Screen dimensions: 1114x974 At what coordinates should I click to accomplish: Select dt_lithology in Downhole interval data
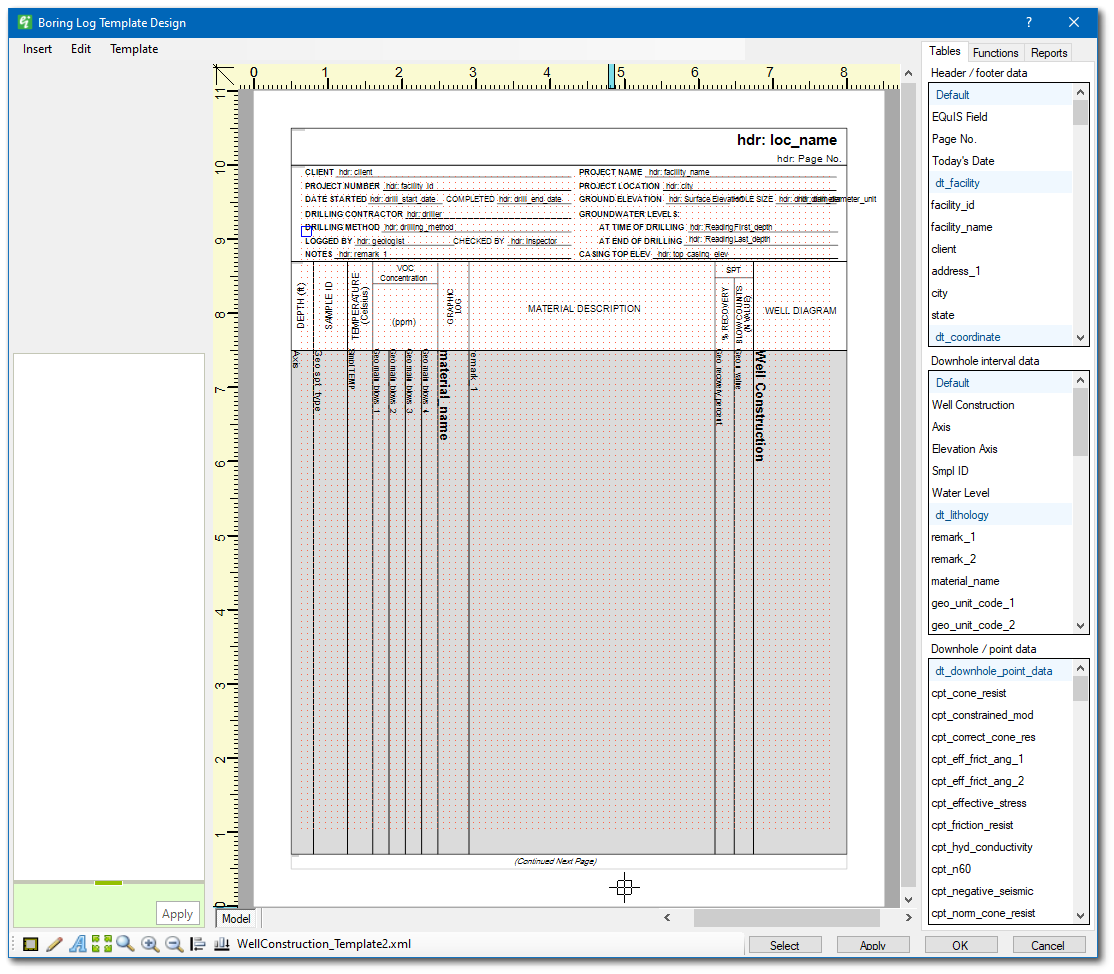961,514
